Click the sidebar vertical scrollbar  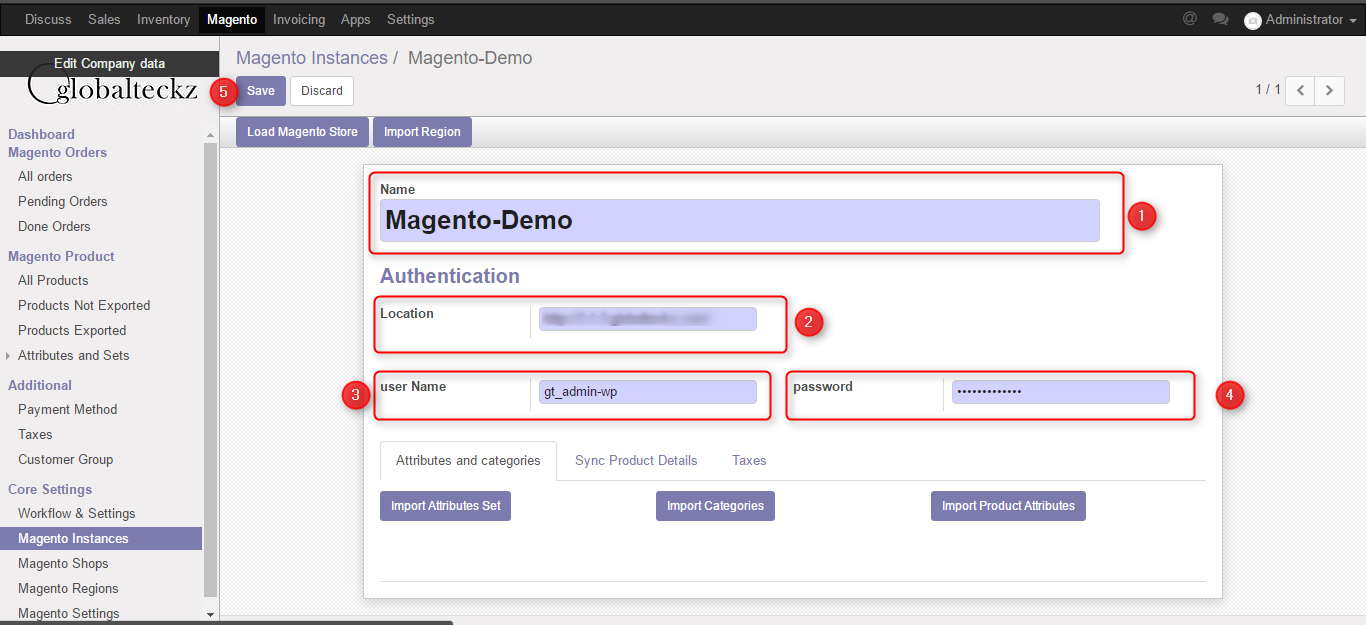210,370
